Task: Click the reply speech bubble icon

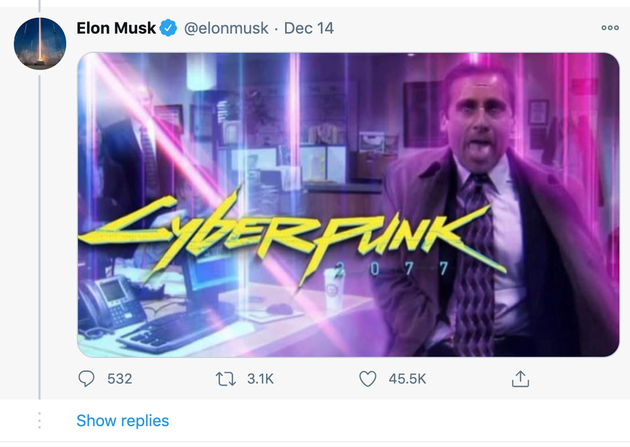Action: pyautogui.click(x=88, y=379)
